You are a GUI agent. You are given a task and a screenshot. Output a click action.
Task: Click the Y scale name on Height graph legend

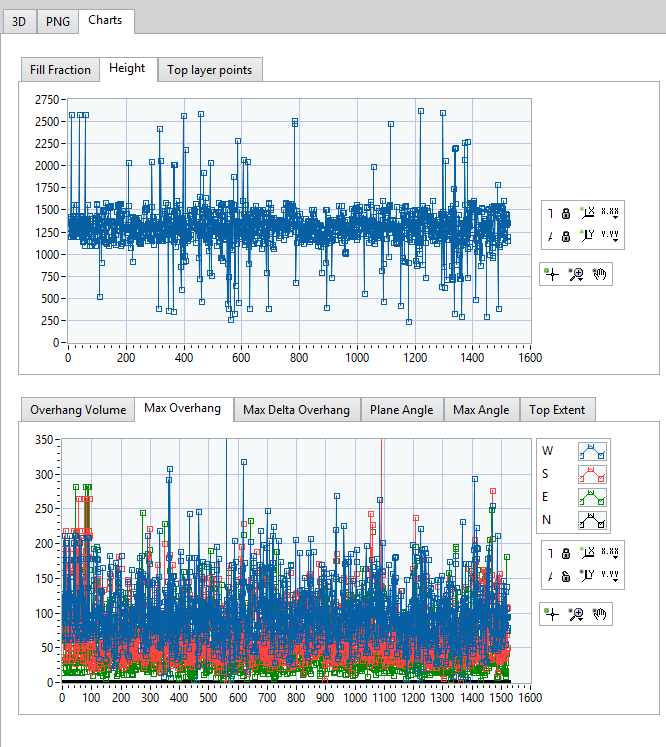tap(551, 236)
